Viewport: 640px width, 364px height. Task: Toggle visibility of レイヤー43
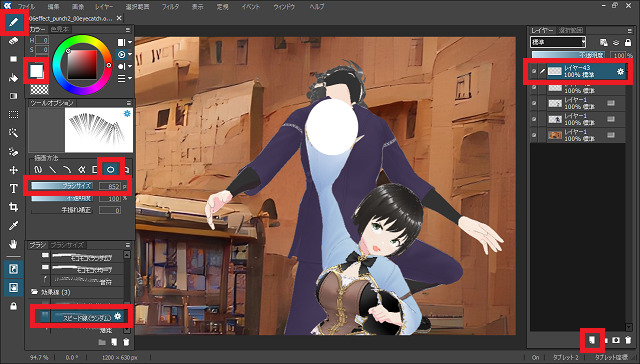pos(534,71)
